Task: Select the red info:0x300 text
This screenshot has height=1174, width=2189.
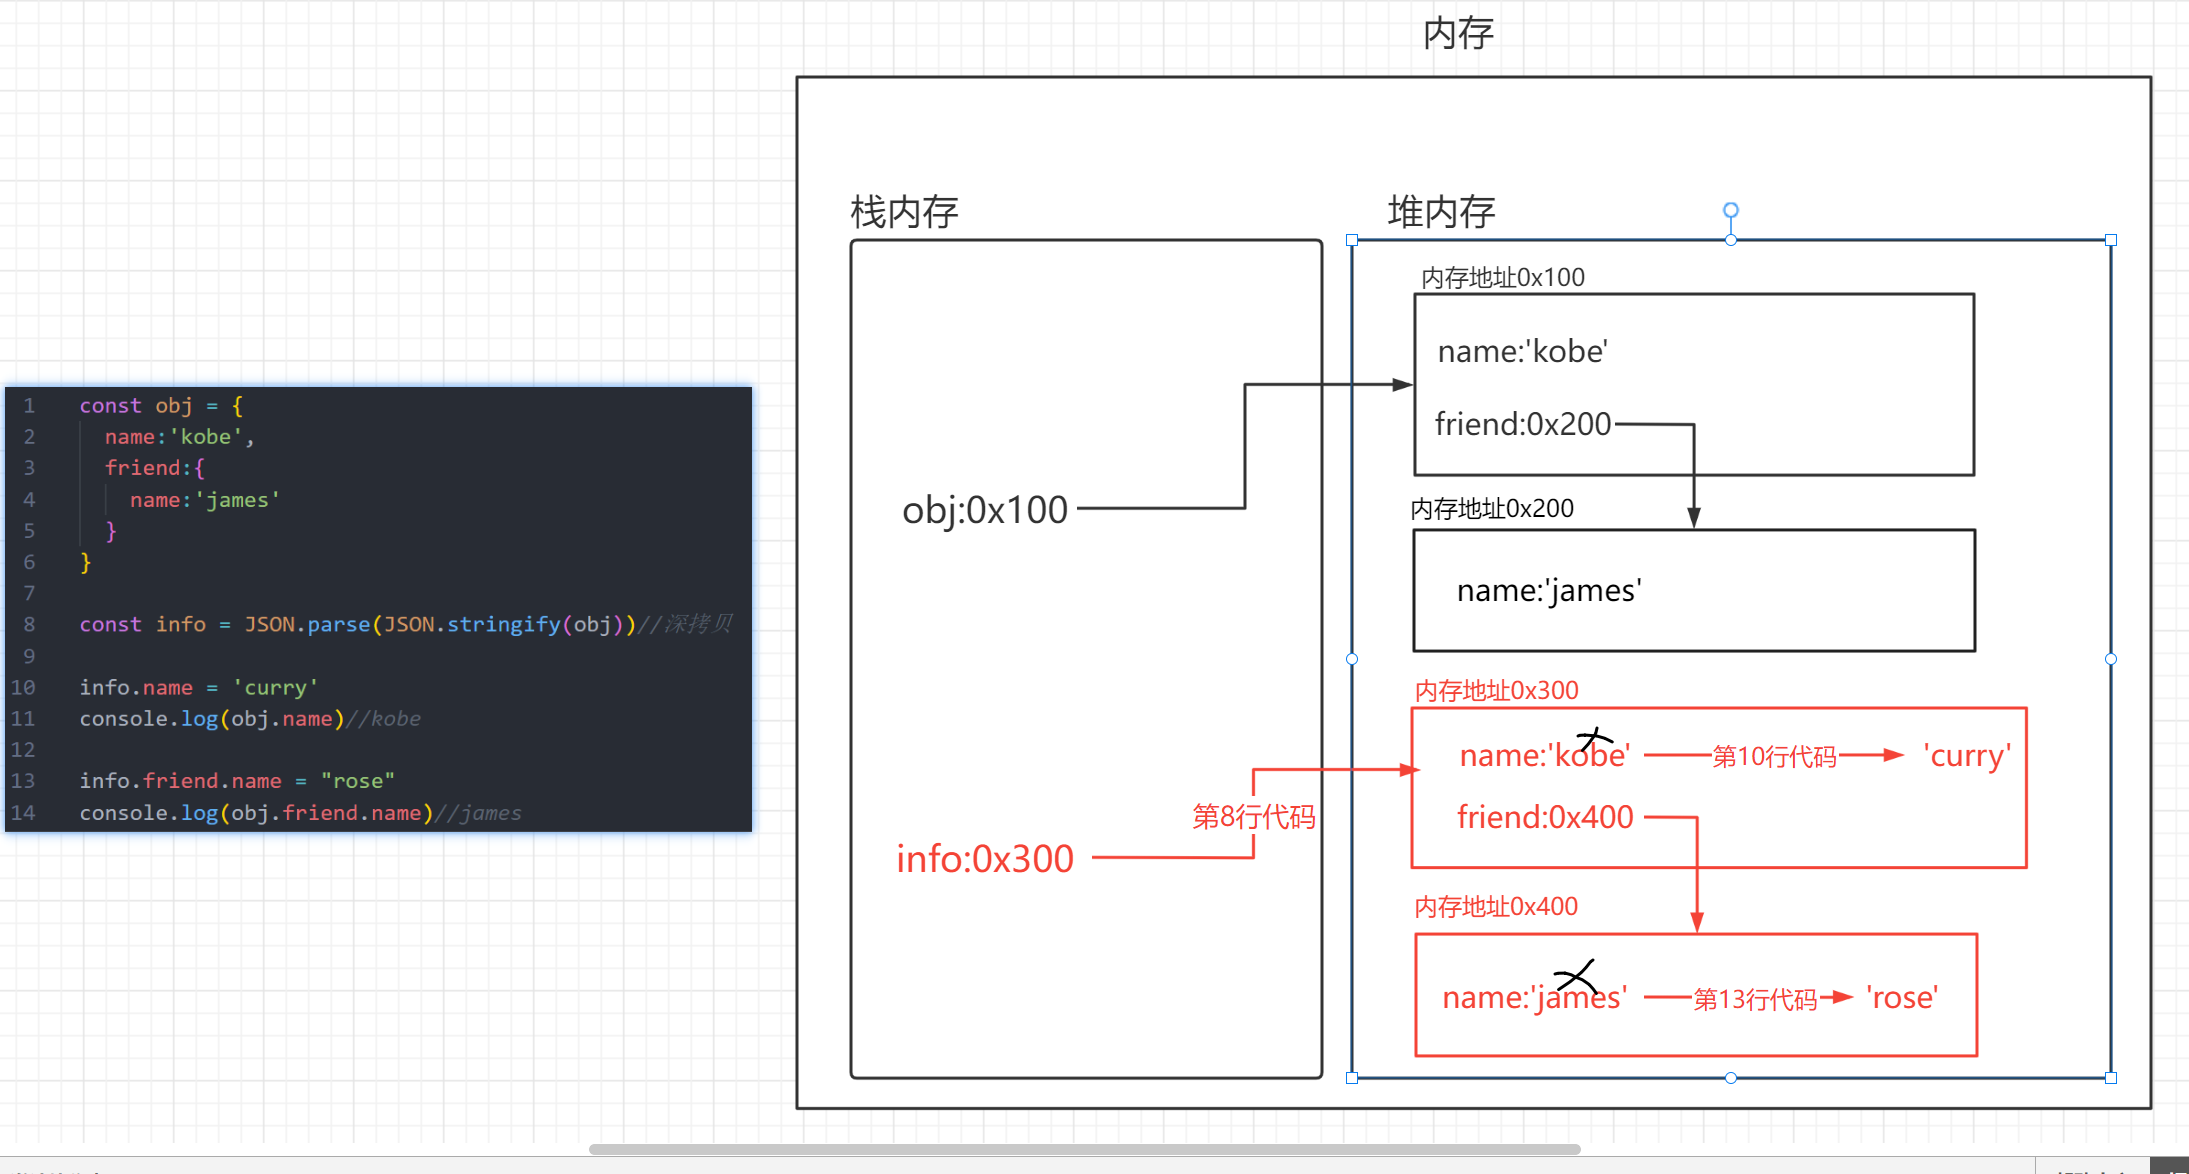Action: 985,859
